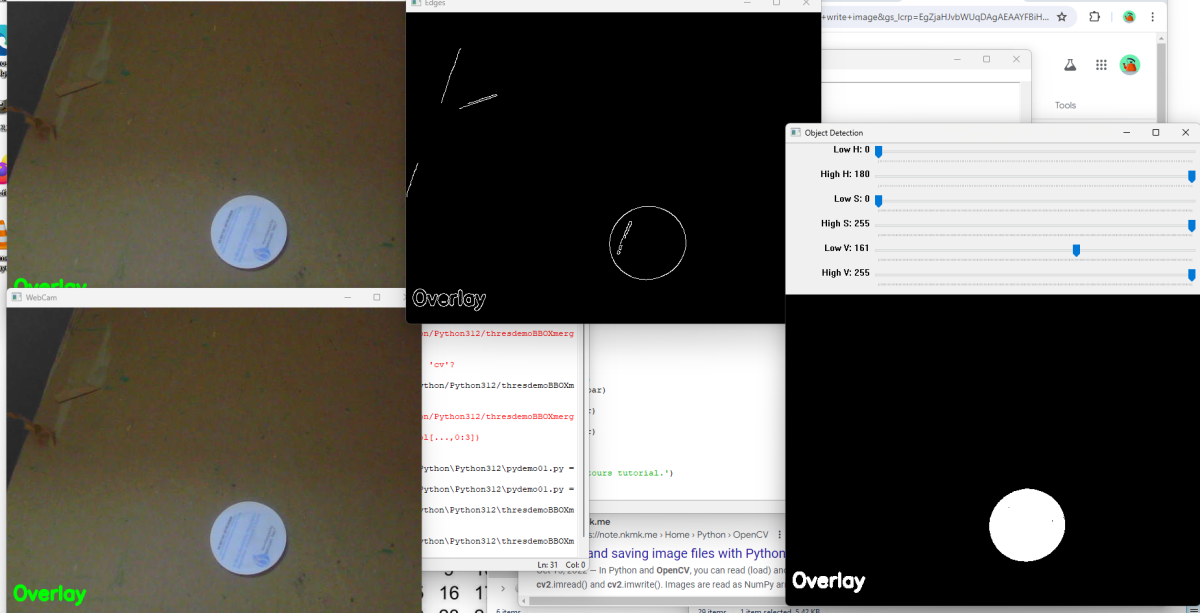The image size is (1200, 613).
Task: Click the Tools button in Google search
Action: tap(1065, 105)
